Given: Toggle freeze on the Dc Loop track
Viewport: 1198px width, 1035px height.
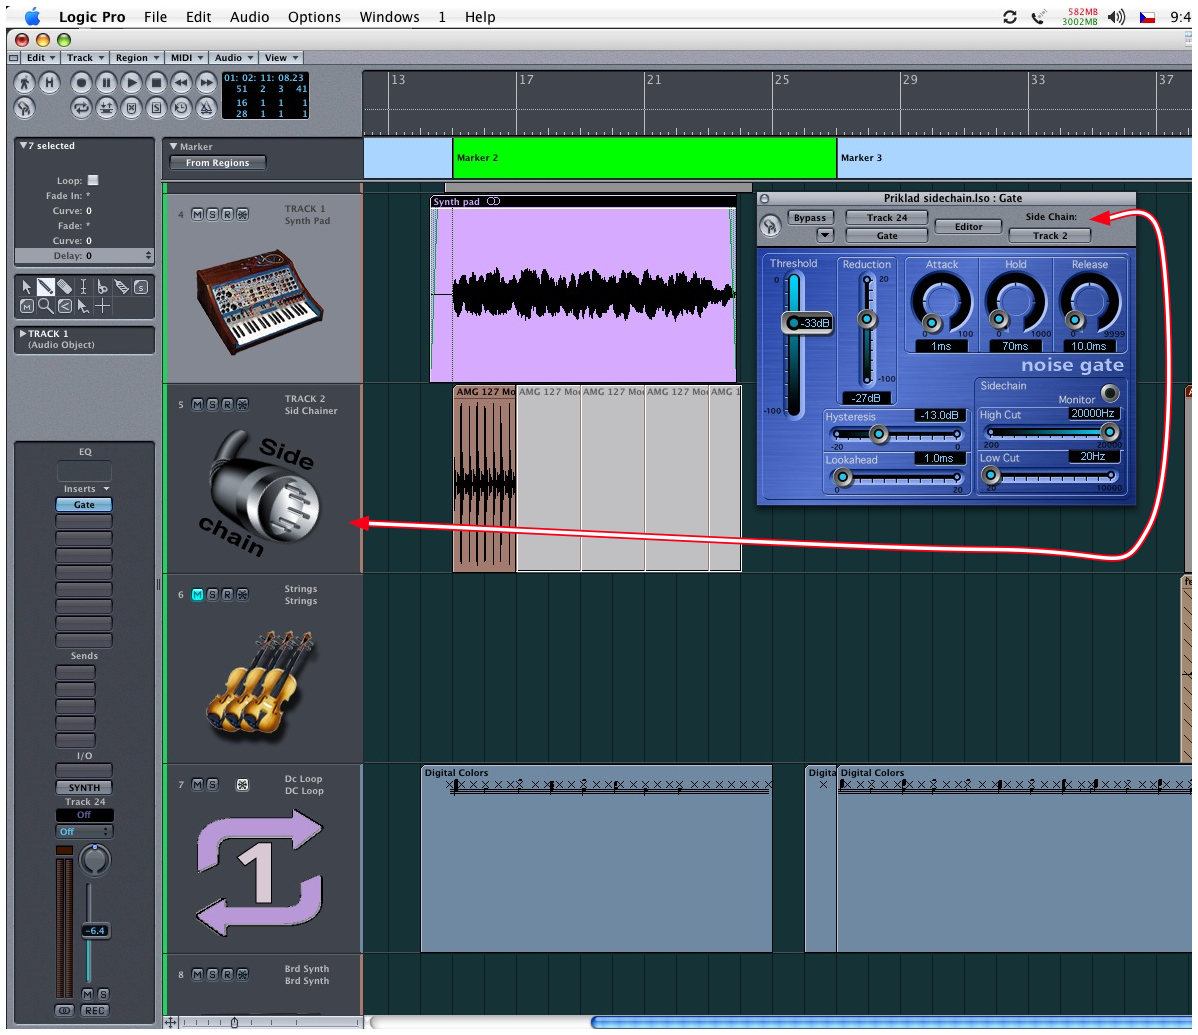Looking at the screenshot, I should tap(242, 784).
